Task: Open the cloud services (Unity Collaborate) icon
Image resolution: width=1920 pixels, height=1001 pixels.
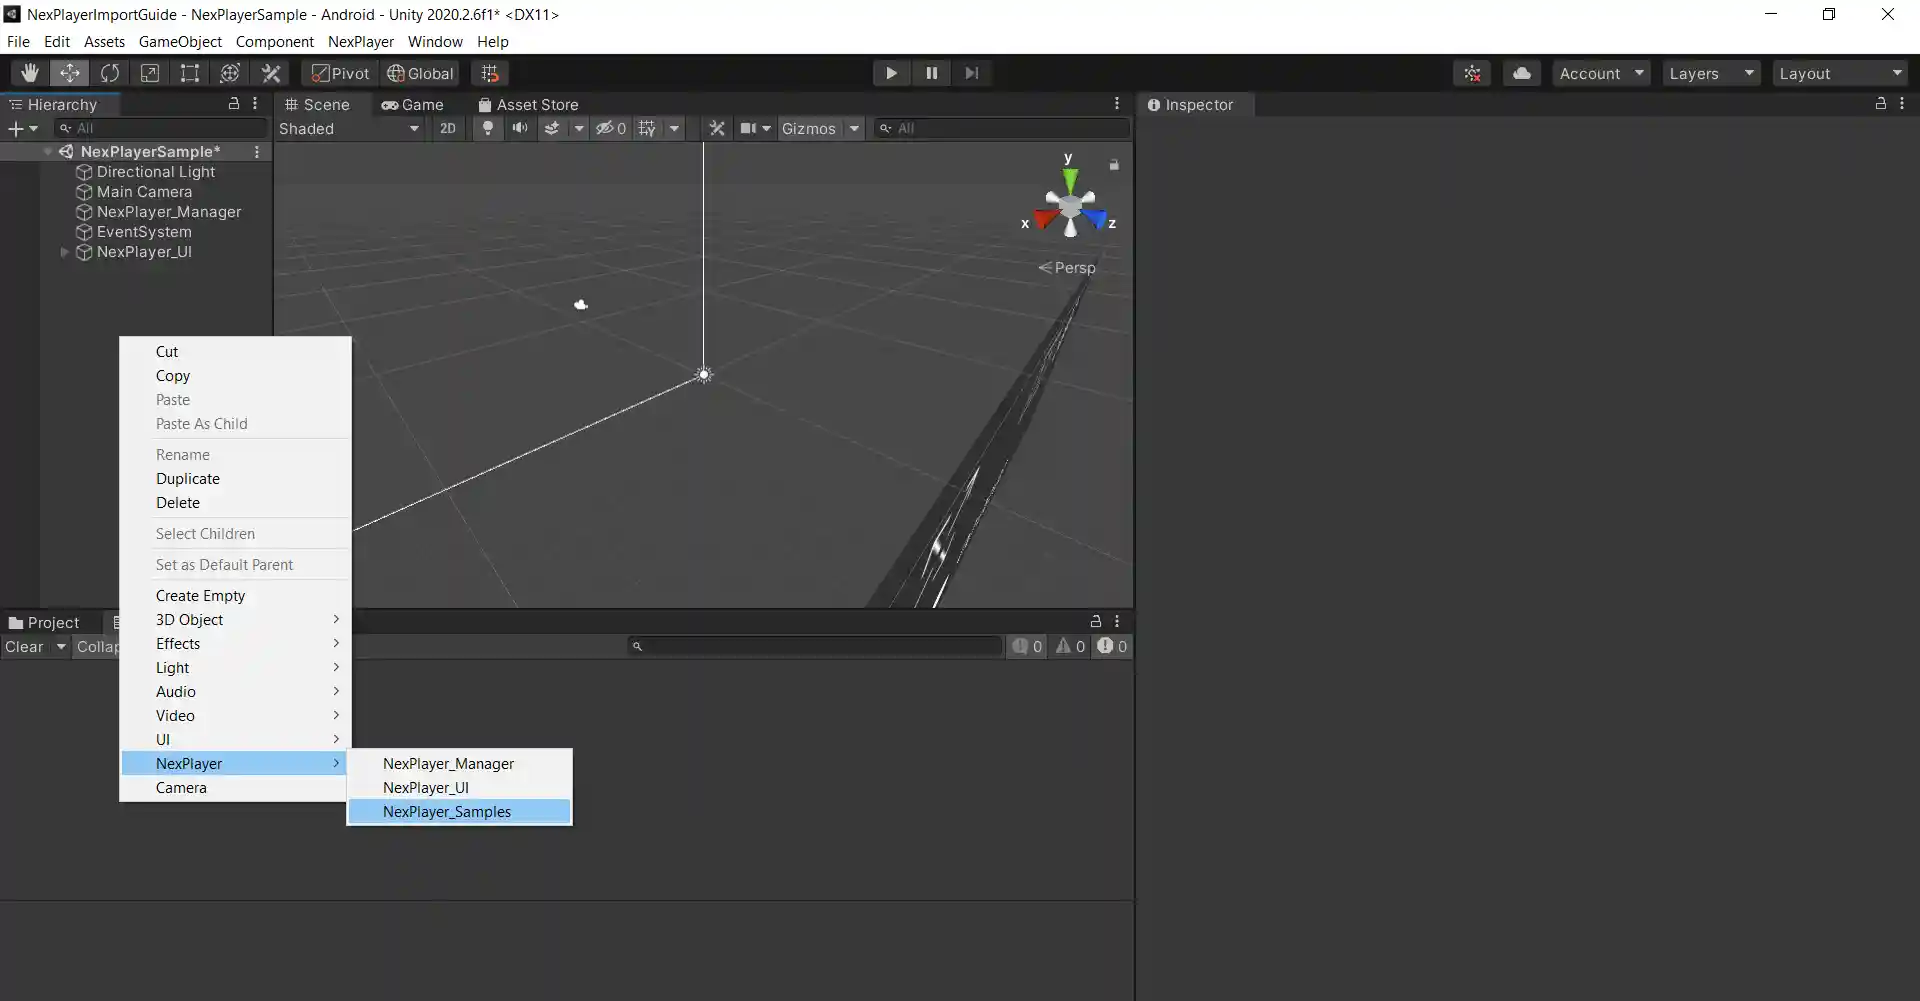Action: [x=1521, y=72]
